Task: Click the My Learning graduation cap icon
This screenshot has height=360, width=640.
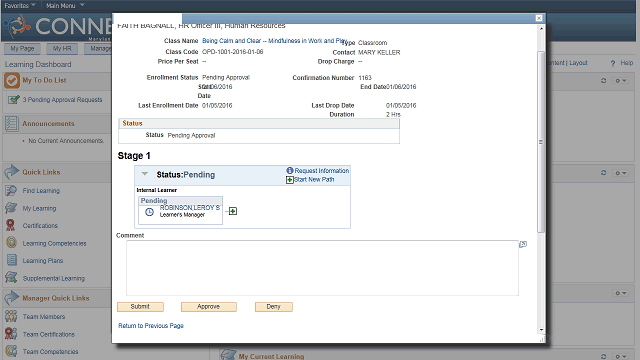Action: click(x=11, y=208)
